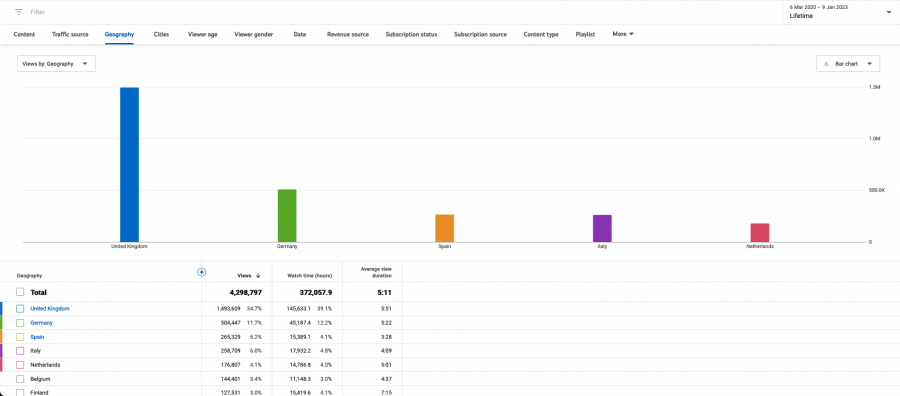Tick the Belgium row checkbox
900x396 pixels.
click(x=20, y=379)
